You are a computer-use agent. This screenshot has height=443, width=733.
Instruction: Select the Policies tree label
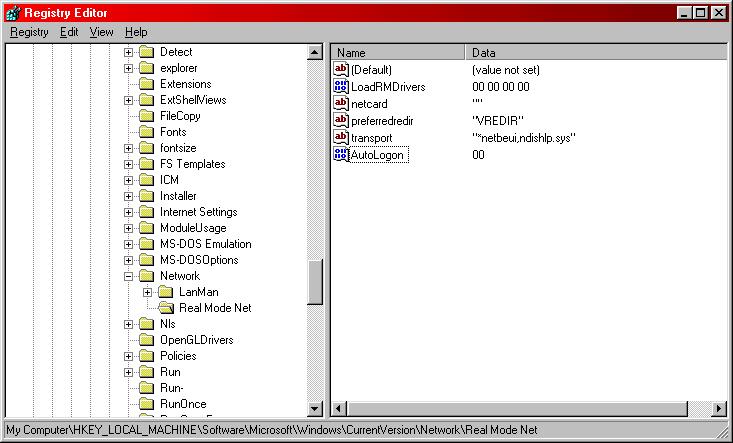tap(178, 356)
